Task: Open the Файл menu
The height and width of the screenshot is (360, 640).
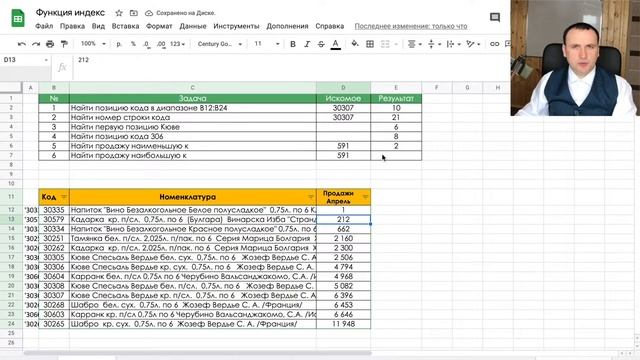Action: [44, 26]
